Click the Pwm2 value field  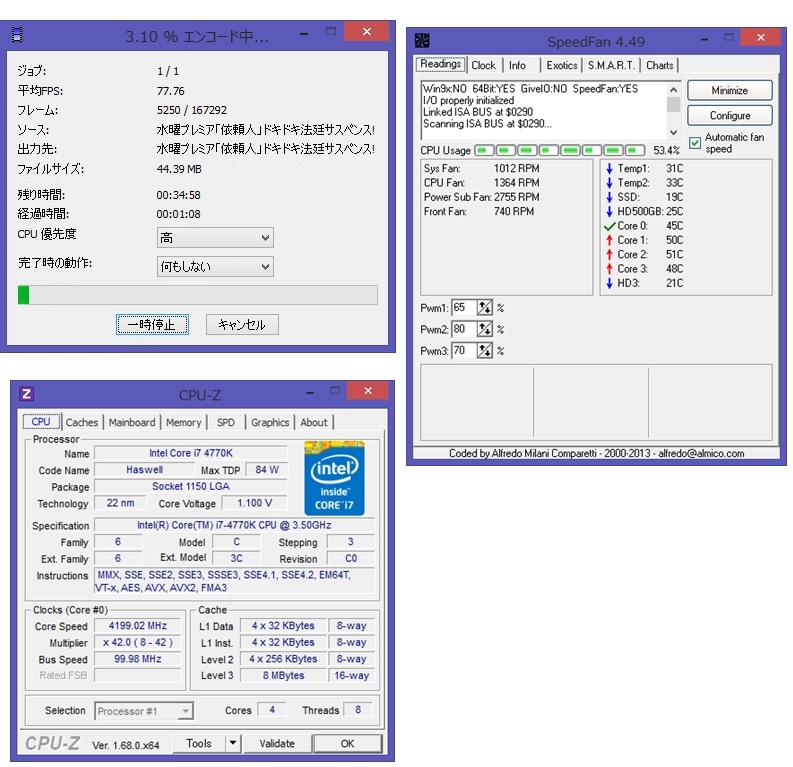[x=464, y=329]
